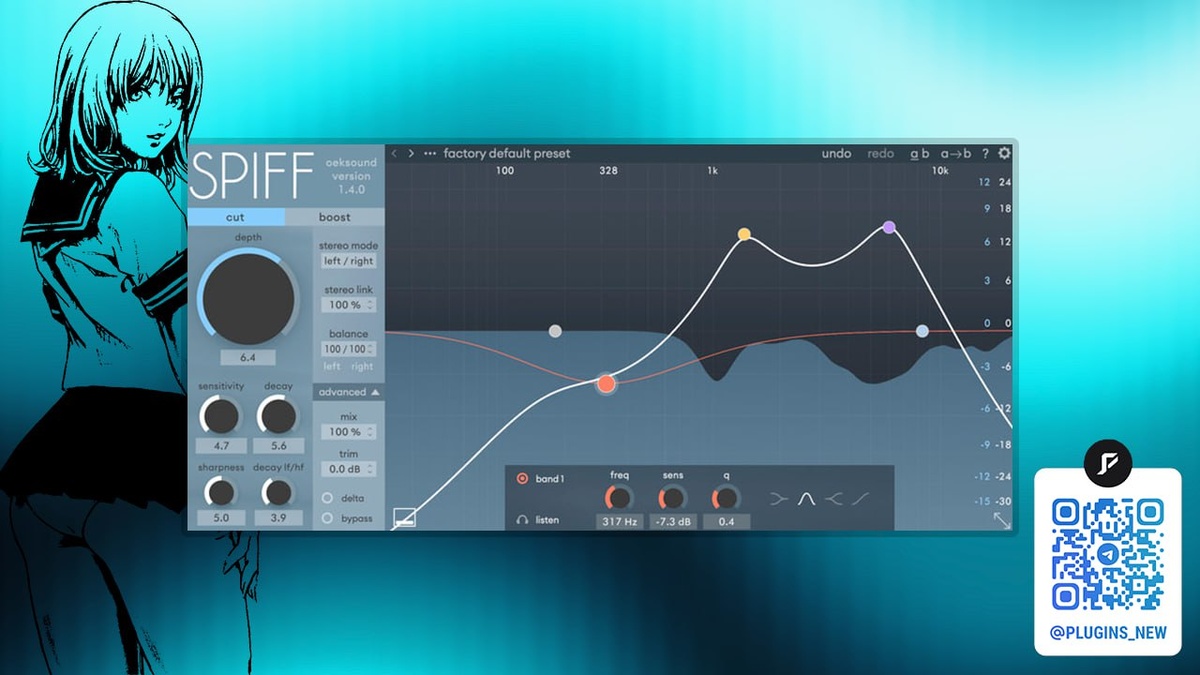
Task: Click the decay value 5.6
Action: click(278, 446)
